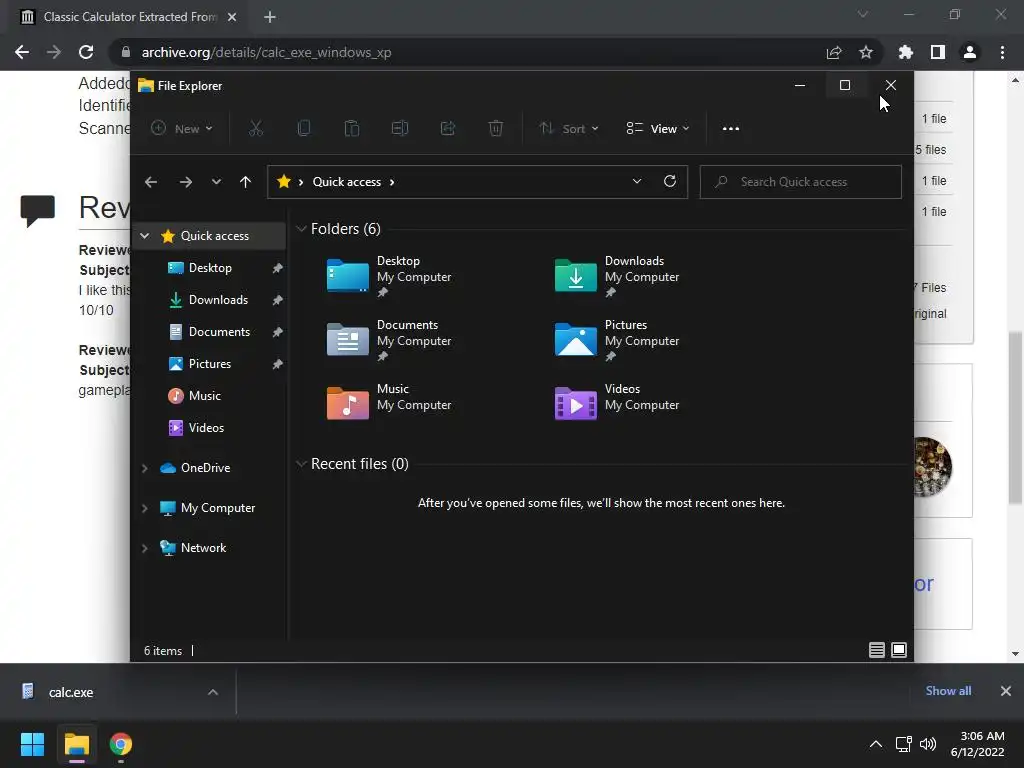Image resolution: width=1024 pixels, height=768 pixels.
Task: Collapse the Folders (6) group
Action: [x=301, y=229]
